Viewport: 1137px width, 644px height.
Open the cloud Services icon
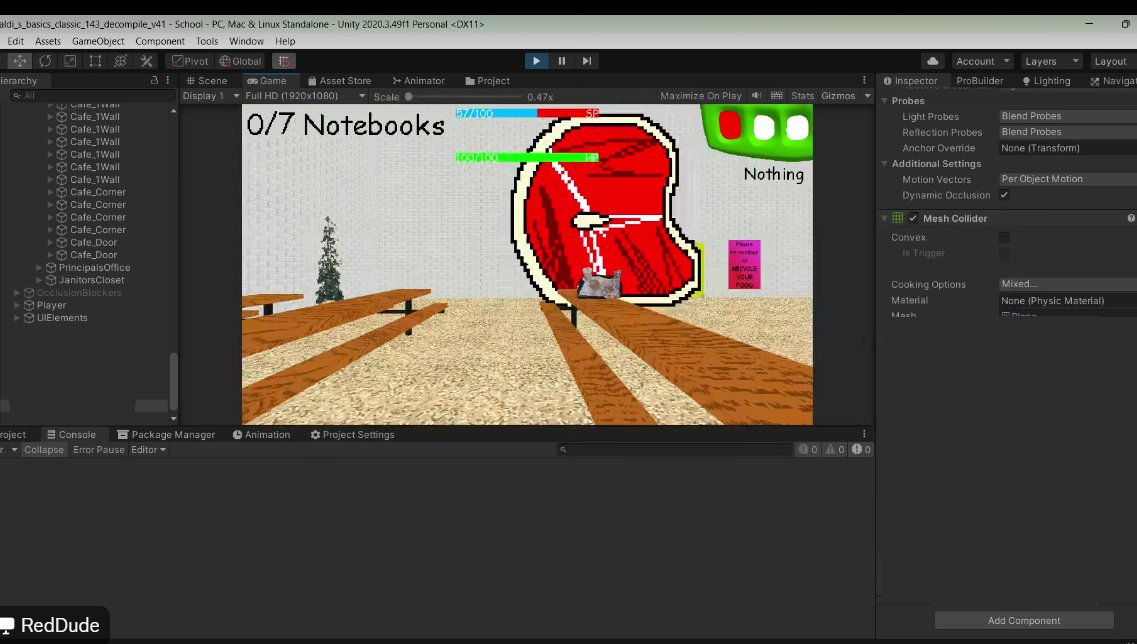933,61
